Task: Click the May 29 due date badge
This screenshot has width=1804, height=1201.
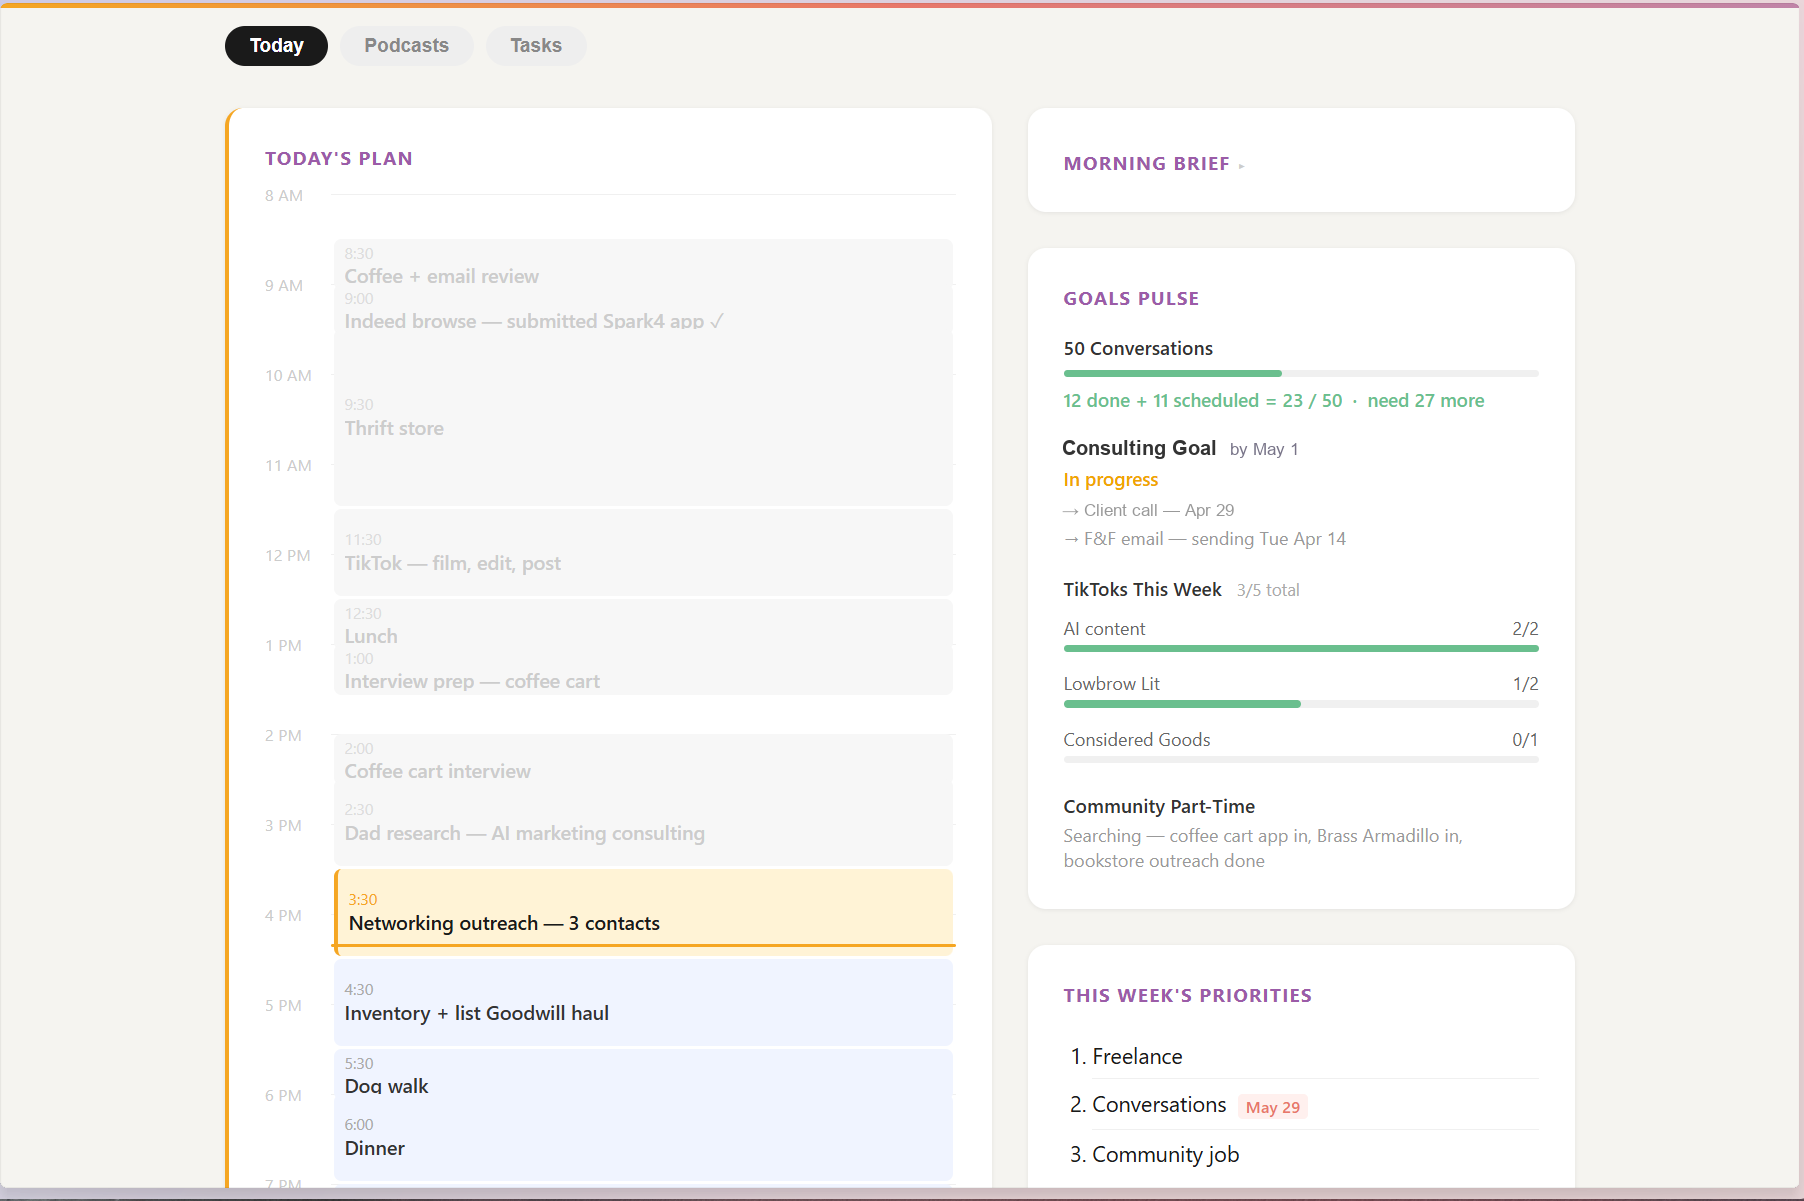Action: click(x=1273, y=1107)
